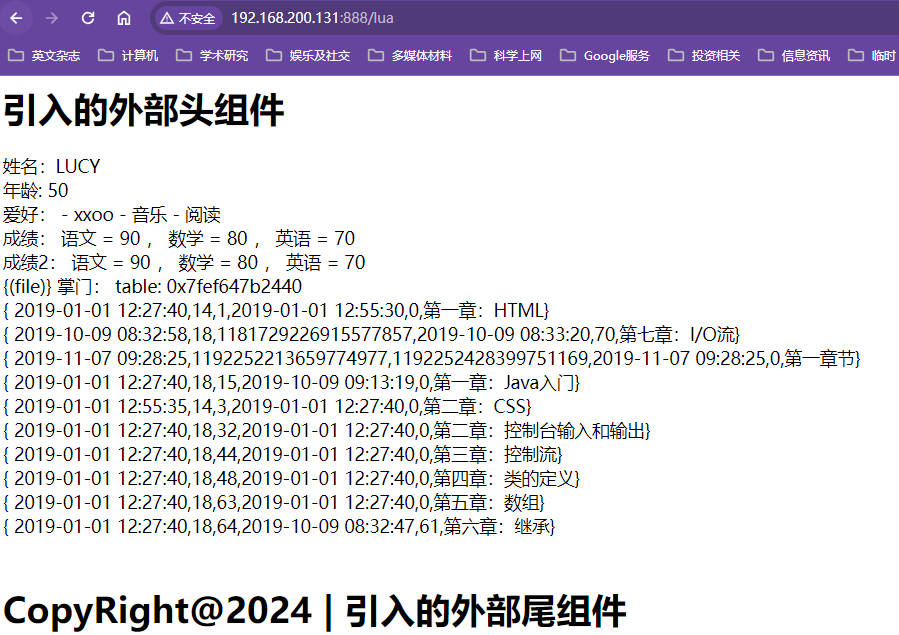The height and width of the screenshot is (635, 899).
Task: Expand the 计算机 bookmarks folder
Action: coord(128,56)
